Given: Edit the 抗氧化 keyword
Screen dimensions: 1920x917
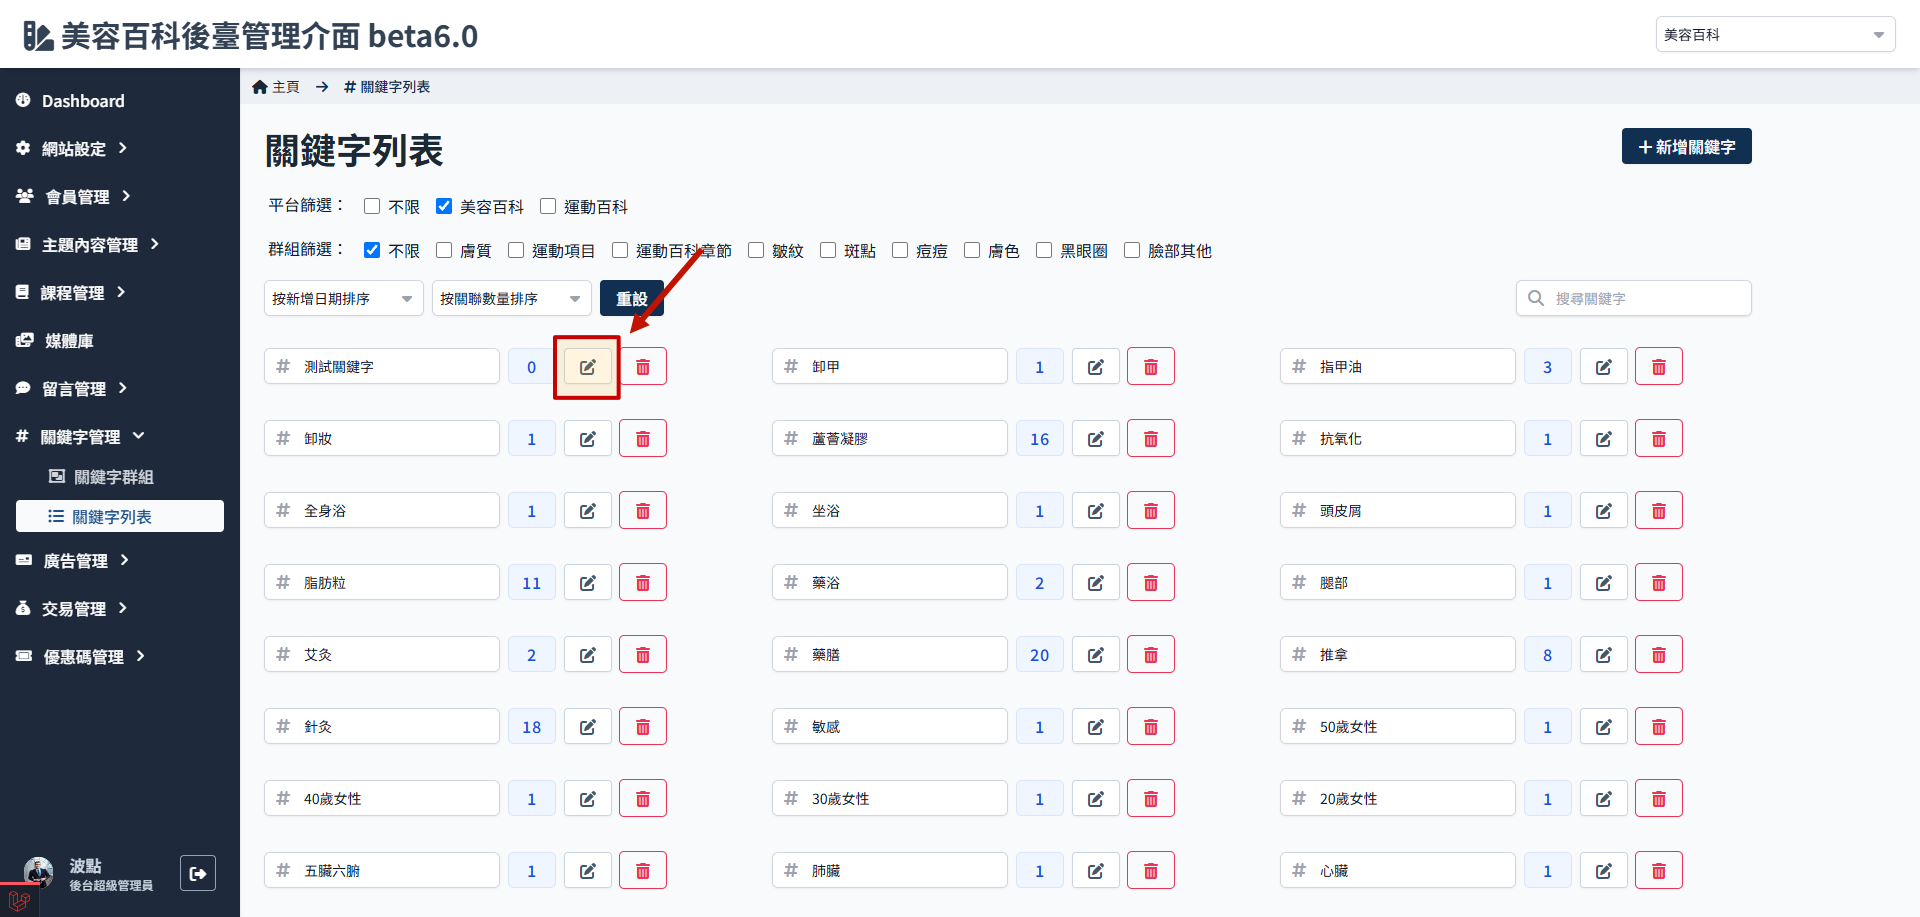Looking at the screenshot, I should click(1604, 439).
